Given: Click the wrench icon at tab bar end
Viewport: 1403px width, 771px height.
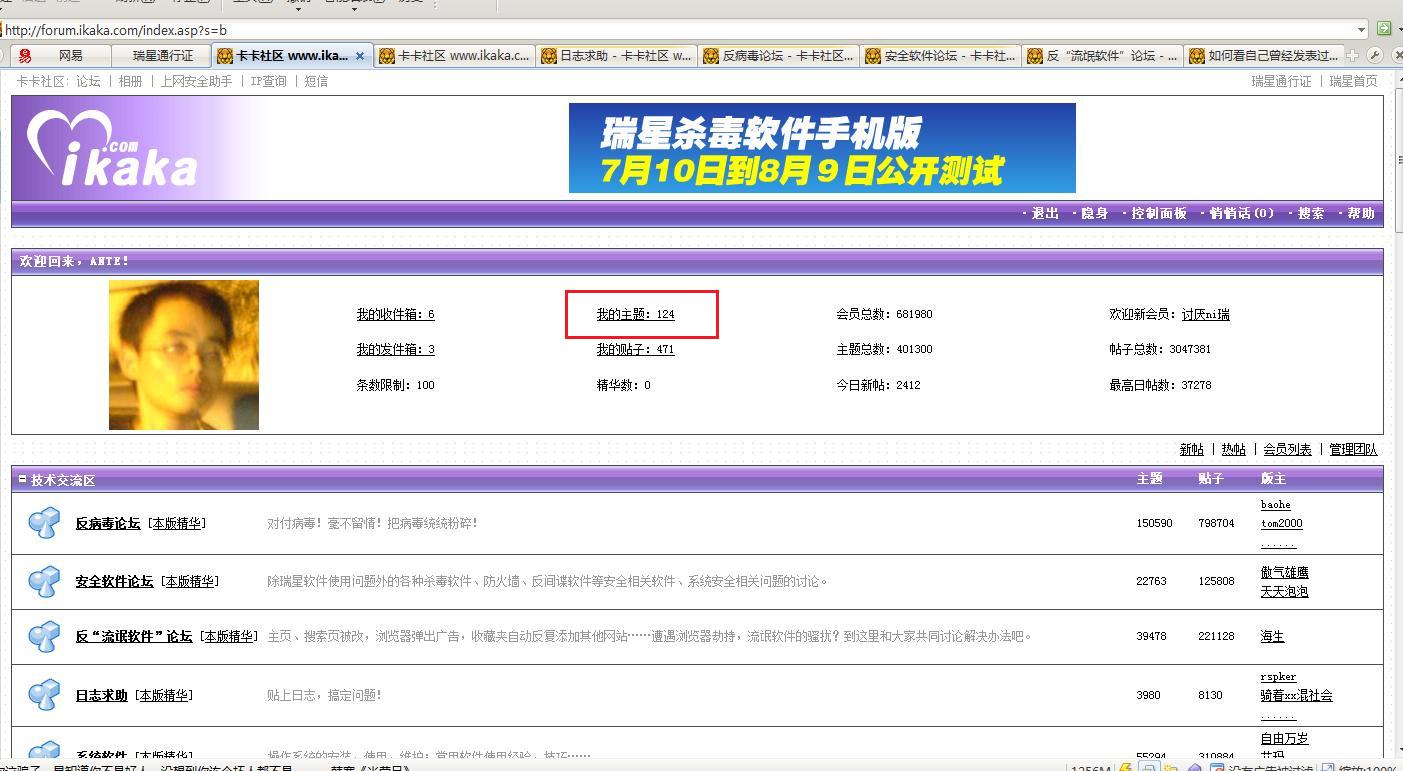Looking at the screenshot, I should coord(1375,56).
